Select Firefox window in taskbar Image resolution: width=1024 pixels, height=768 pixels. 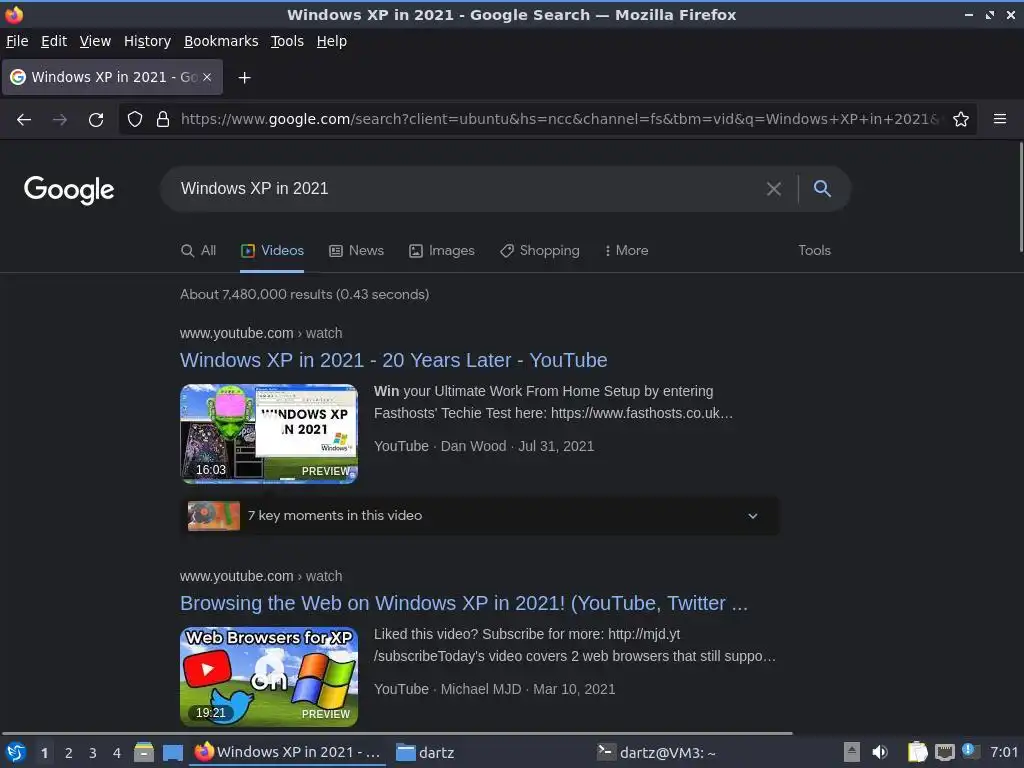[x=288, y=752]
